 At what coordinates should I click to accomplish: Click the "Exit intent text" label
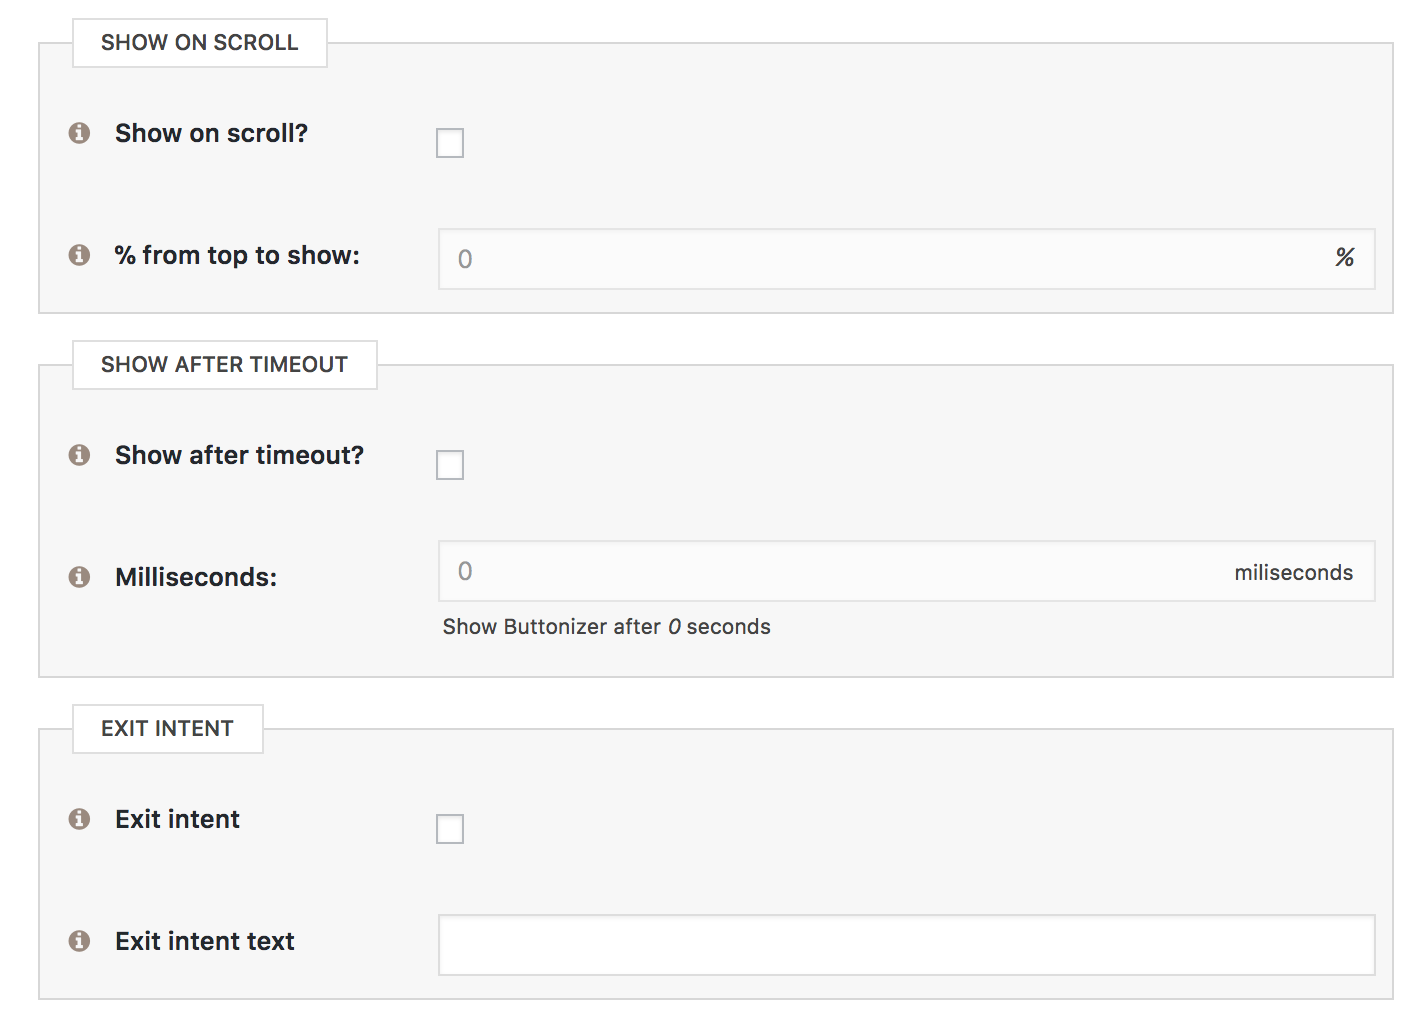point(205,942)
